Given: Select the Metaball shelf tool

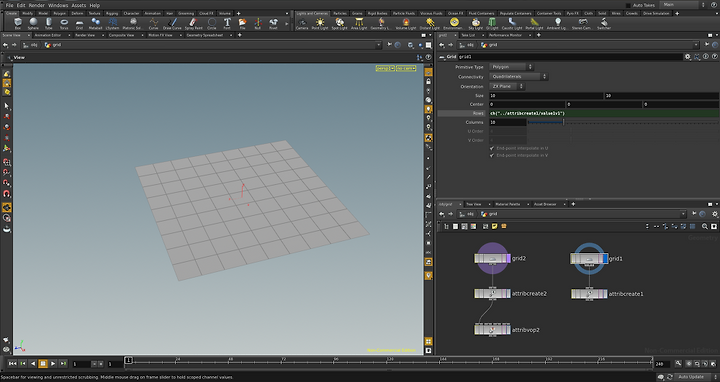Looking at the screenshot, I should coord(95,23).
